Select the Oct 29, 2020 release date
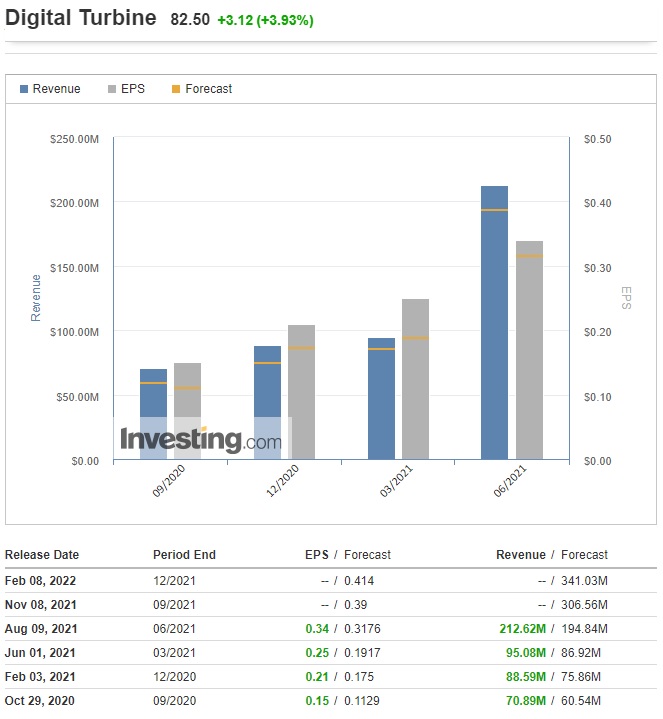 pos(39,701)
